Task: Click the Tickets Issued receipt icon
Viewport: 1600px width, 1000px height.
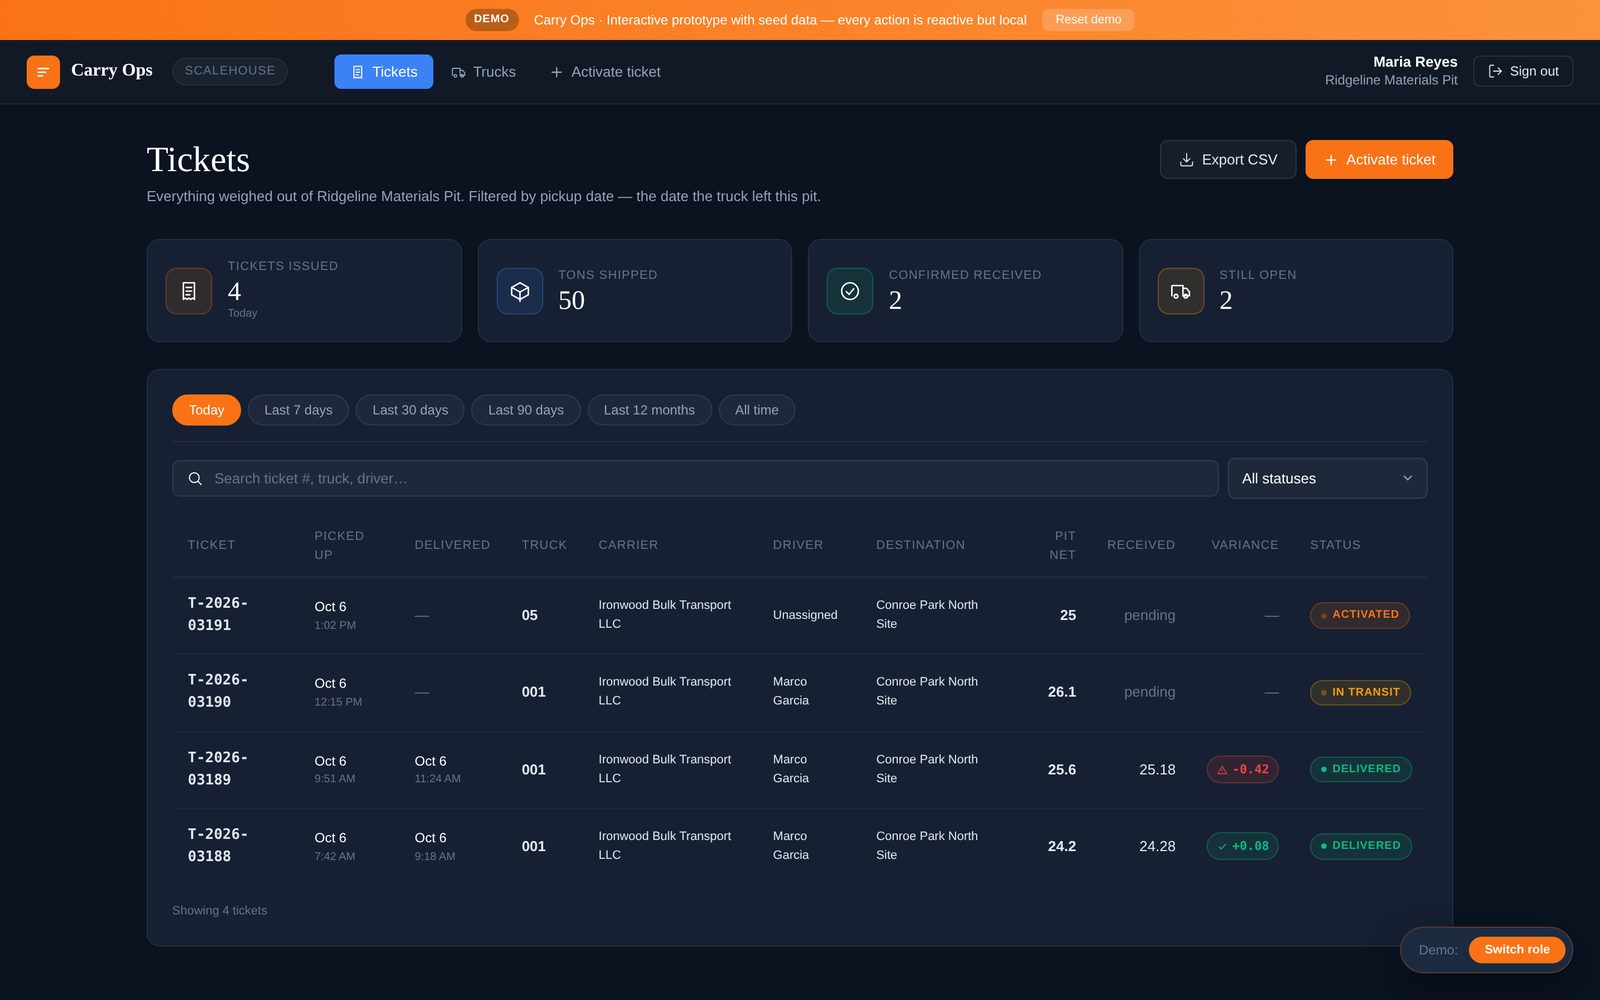Action: pyautogui.click(x=189, y=291)
